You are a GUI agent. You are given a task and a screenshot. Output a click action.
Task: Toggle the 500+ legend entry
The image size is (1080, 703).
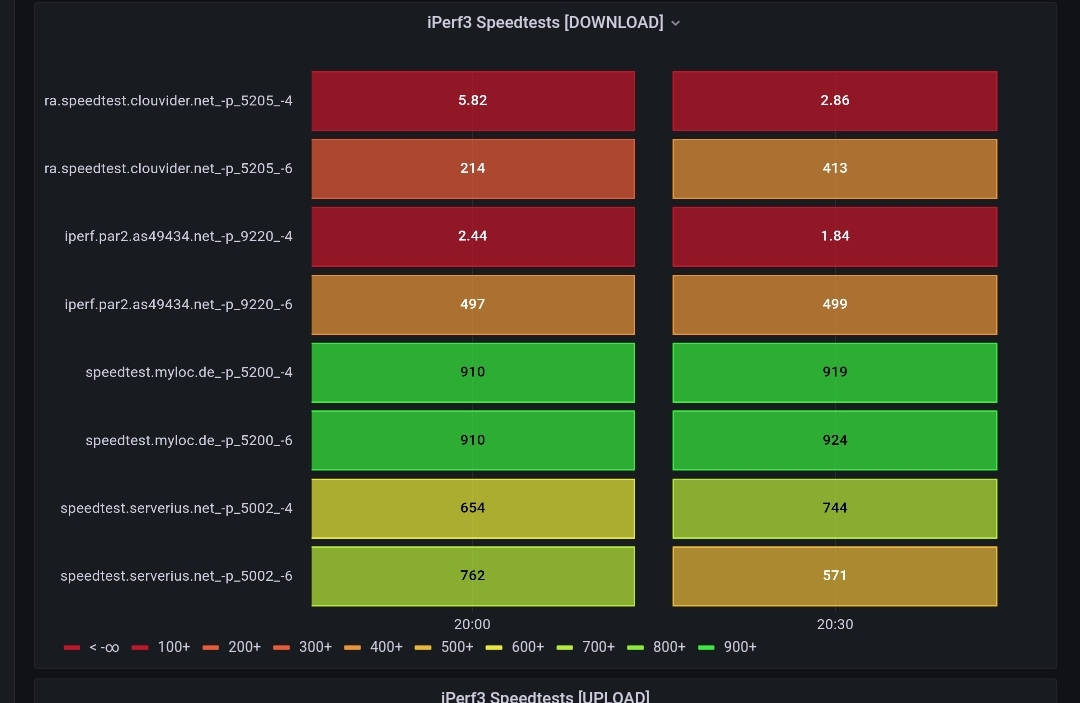tap(444, 647)
